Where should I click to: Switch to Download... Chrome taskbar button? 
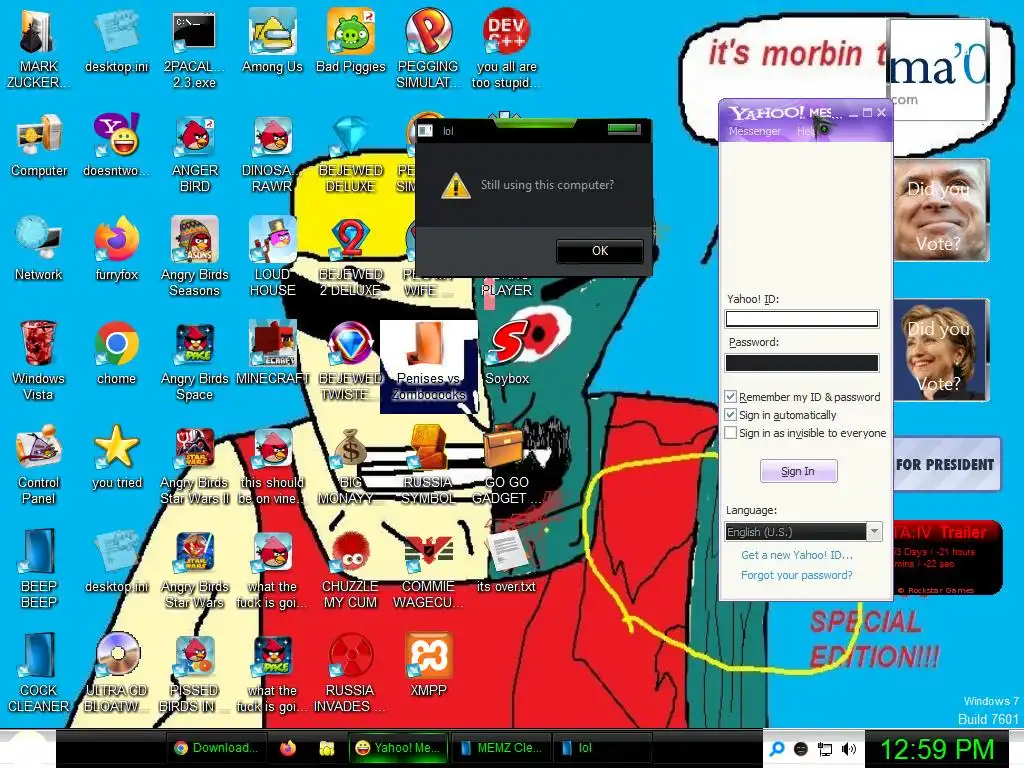(x=216, y=748)
